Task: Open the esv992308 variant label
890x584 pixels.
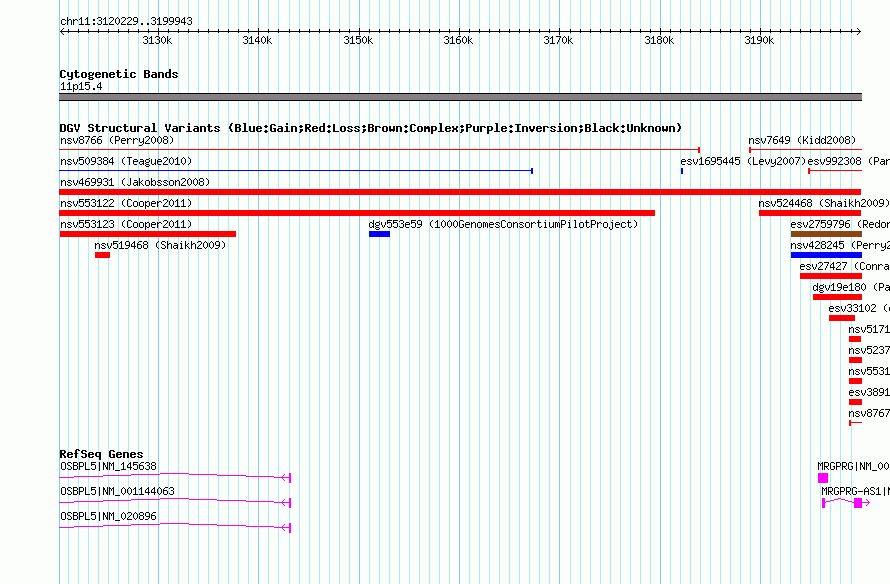Action: (x=848, y=161)
